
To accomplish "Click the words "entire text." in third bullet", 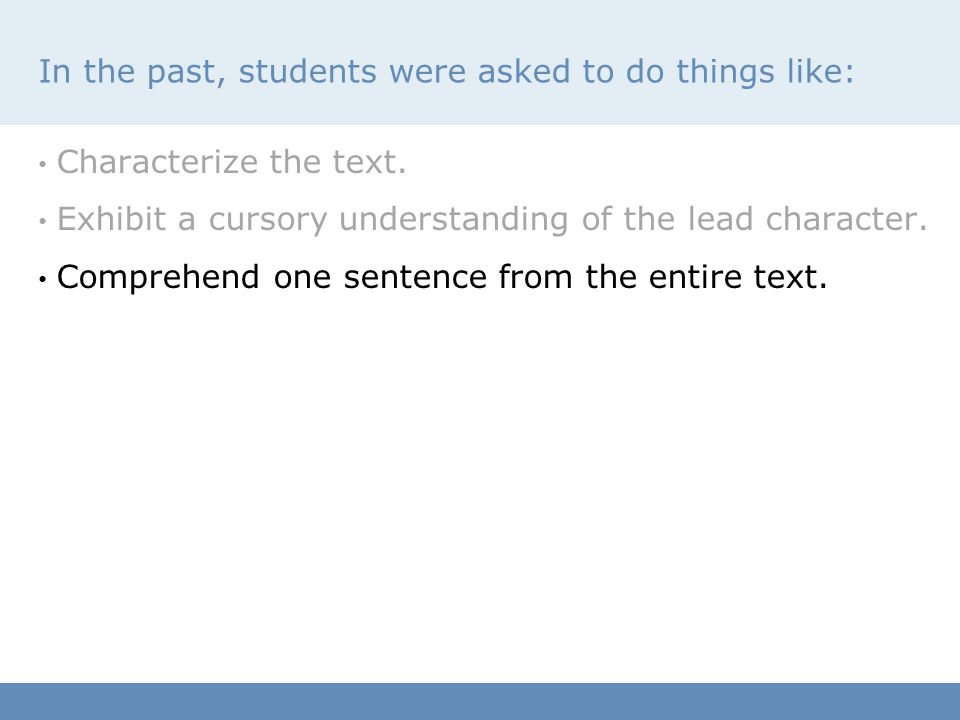I will (x=738, y=277).
